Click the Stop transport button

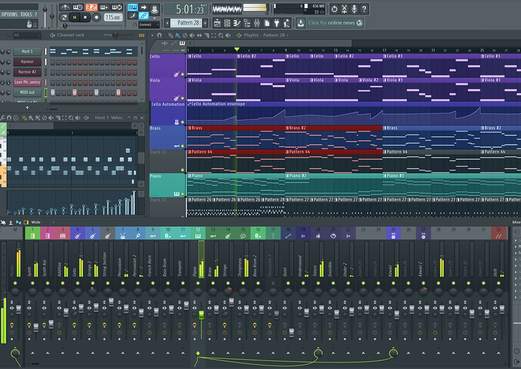(x=85, y=17)
